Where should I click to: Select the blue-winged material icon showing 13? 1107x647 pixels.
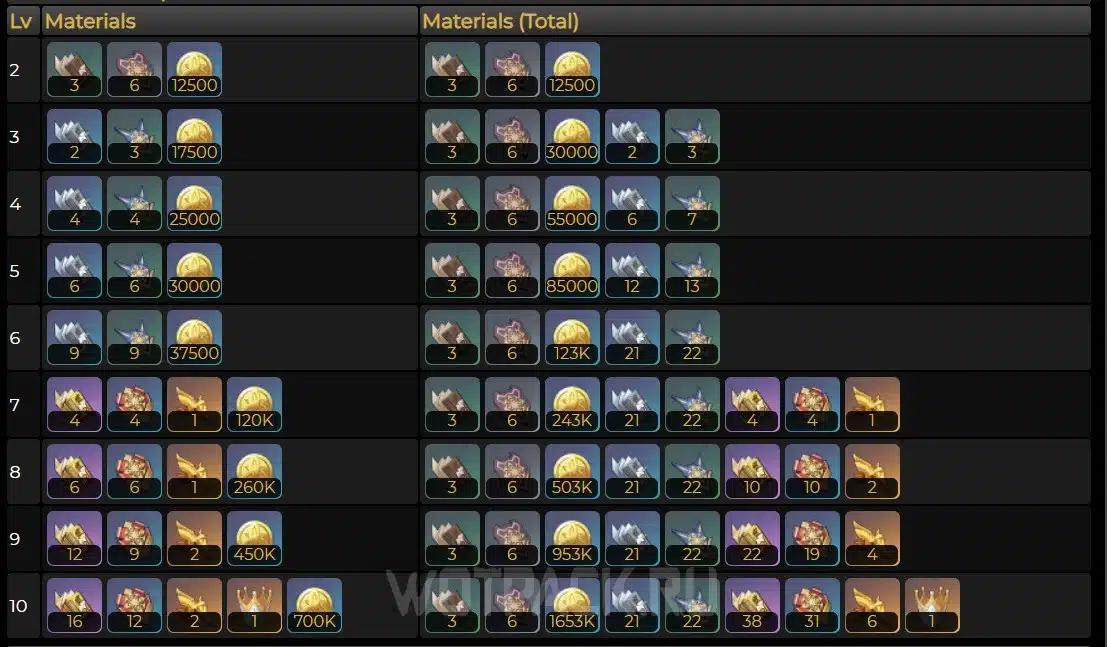pyautogui.click(x=692, y=270)
